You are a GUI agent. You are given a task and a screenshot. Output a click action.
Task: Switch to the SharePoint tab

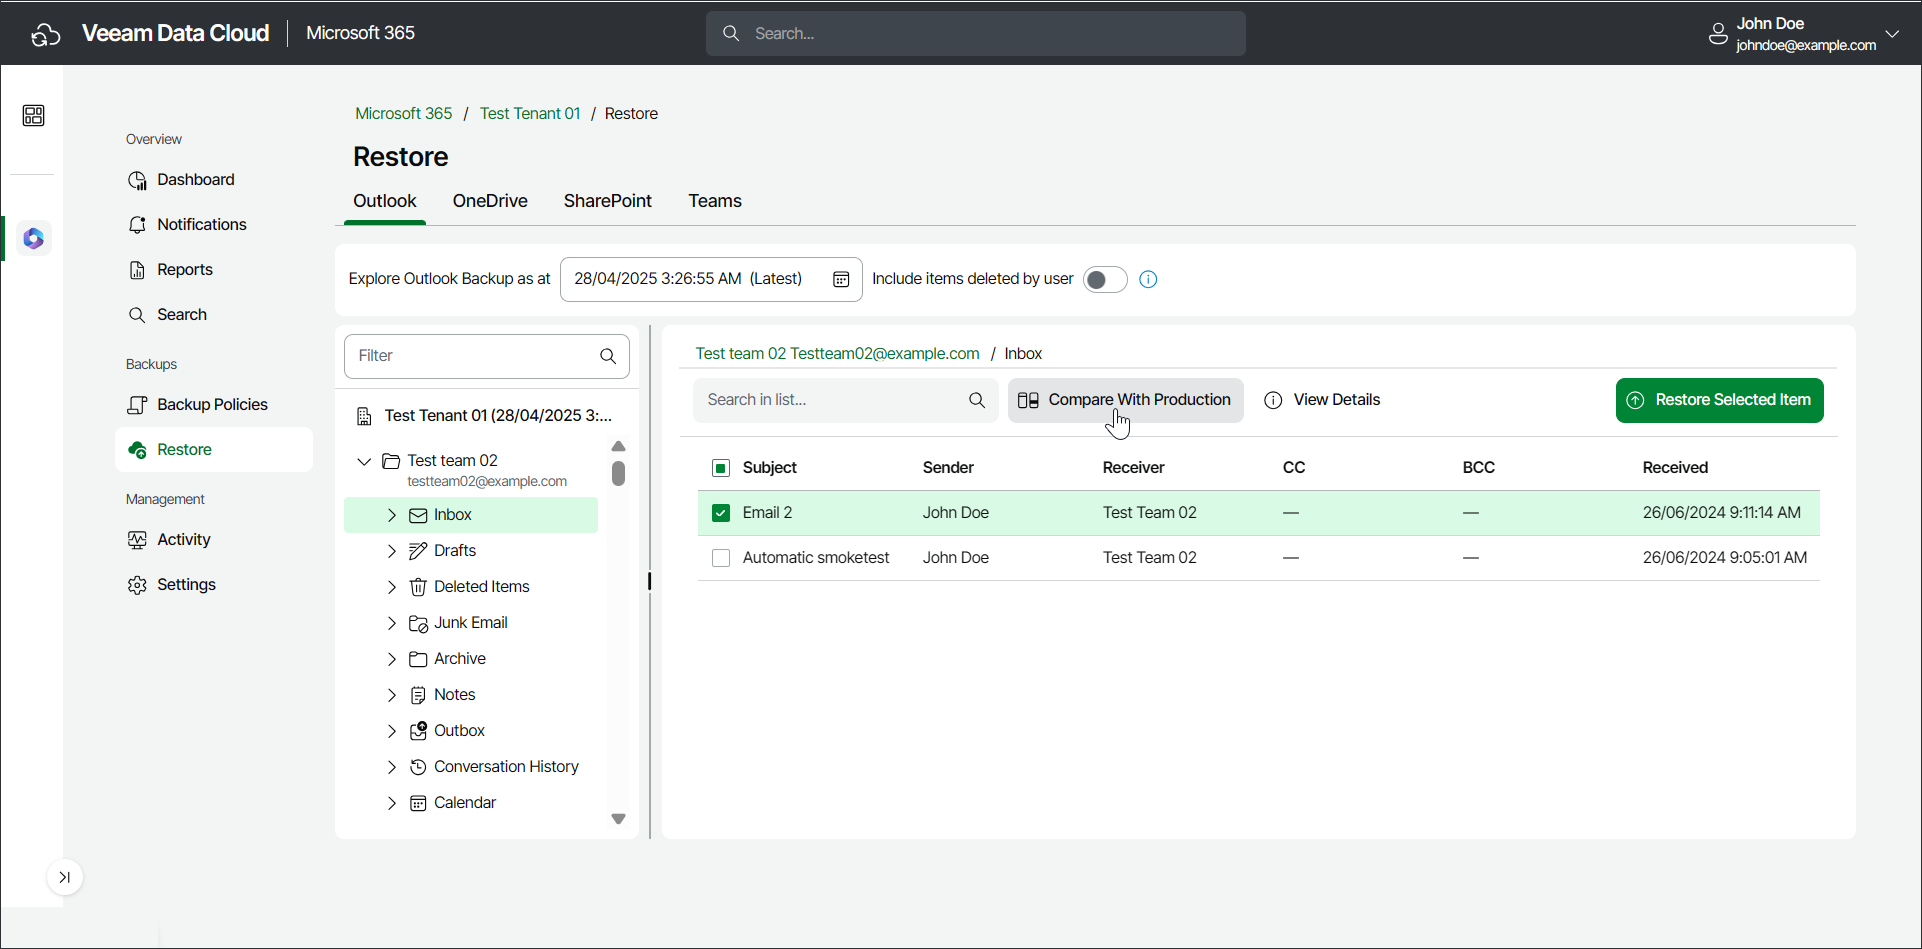pos(607,201)
